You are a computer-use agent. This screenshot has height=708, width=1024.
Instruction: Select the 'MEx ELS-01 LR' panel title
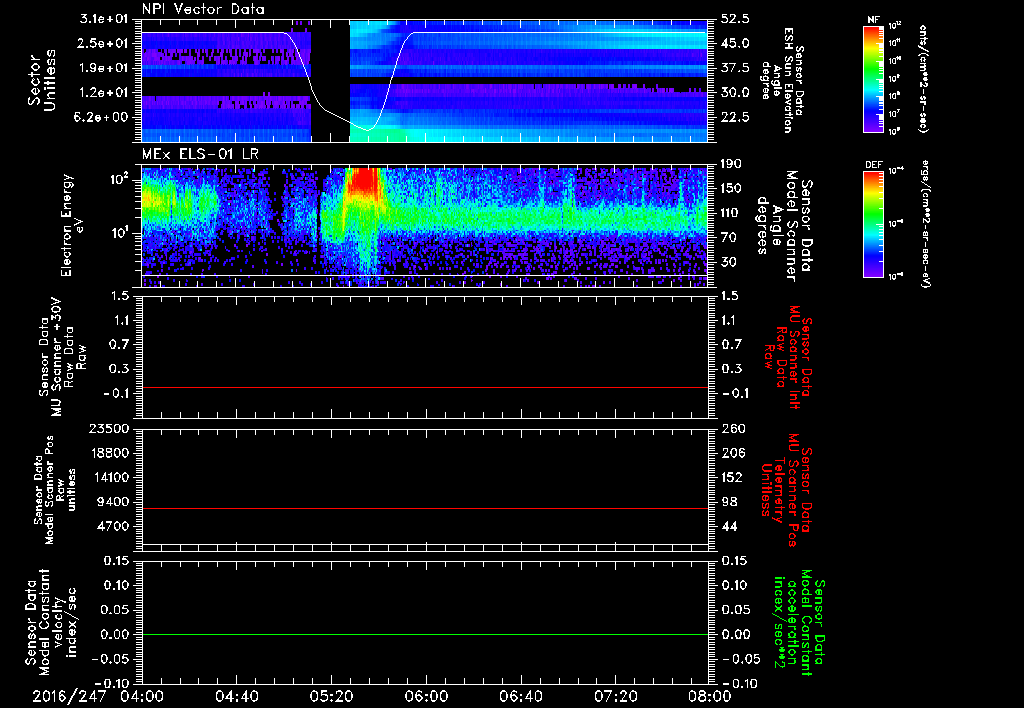coord(200,154)
